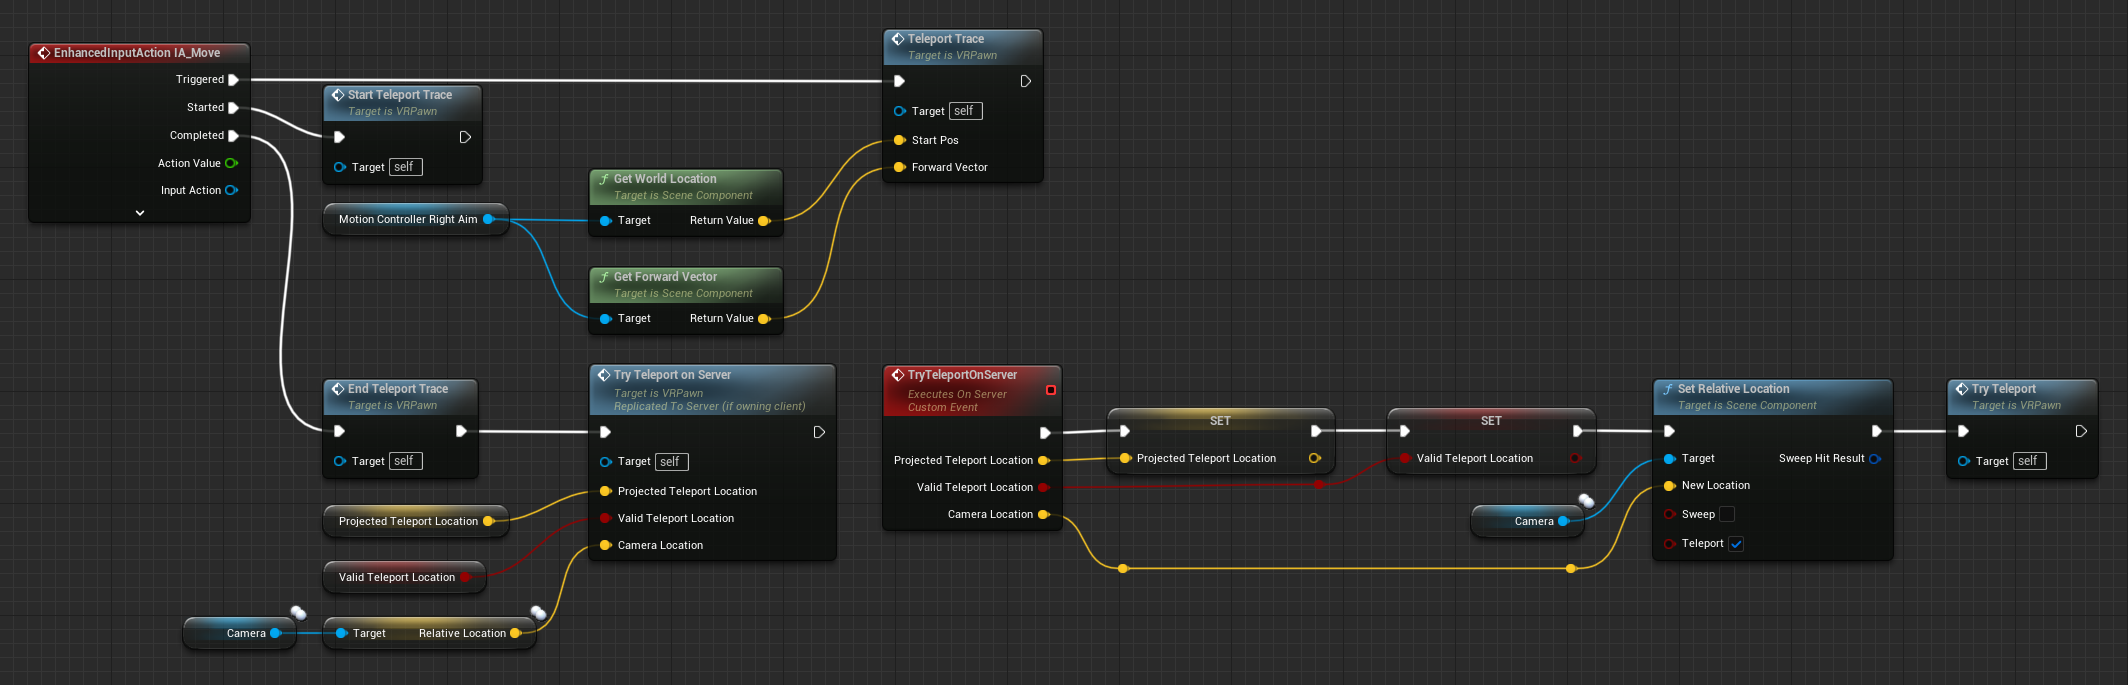Click the Completed execution pin

pos(233,136)
